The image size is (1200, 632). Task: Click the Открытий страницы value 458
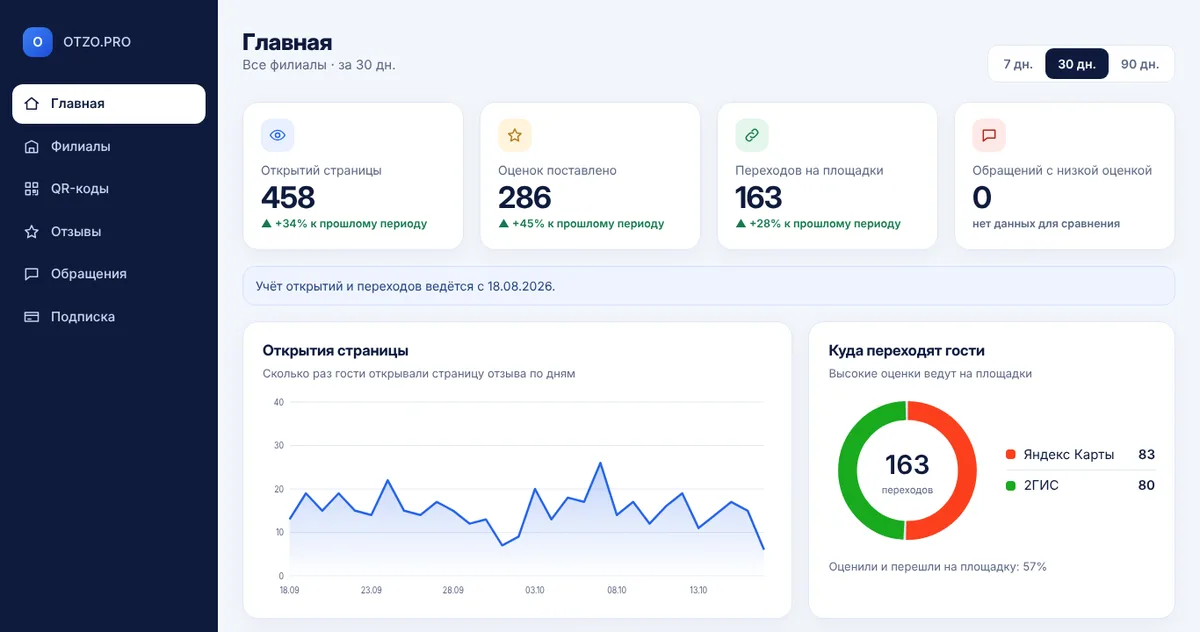[288, 197]
